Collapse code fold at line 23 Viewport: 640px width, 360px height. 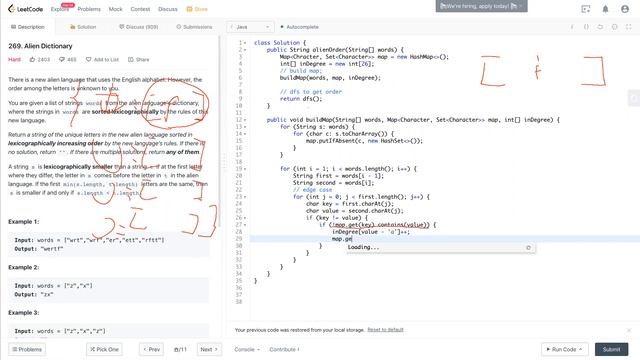click(x=245, y=197)
